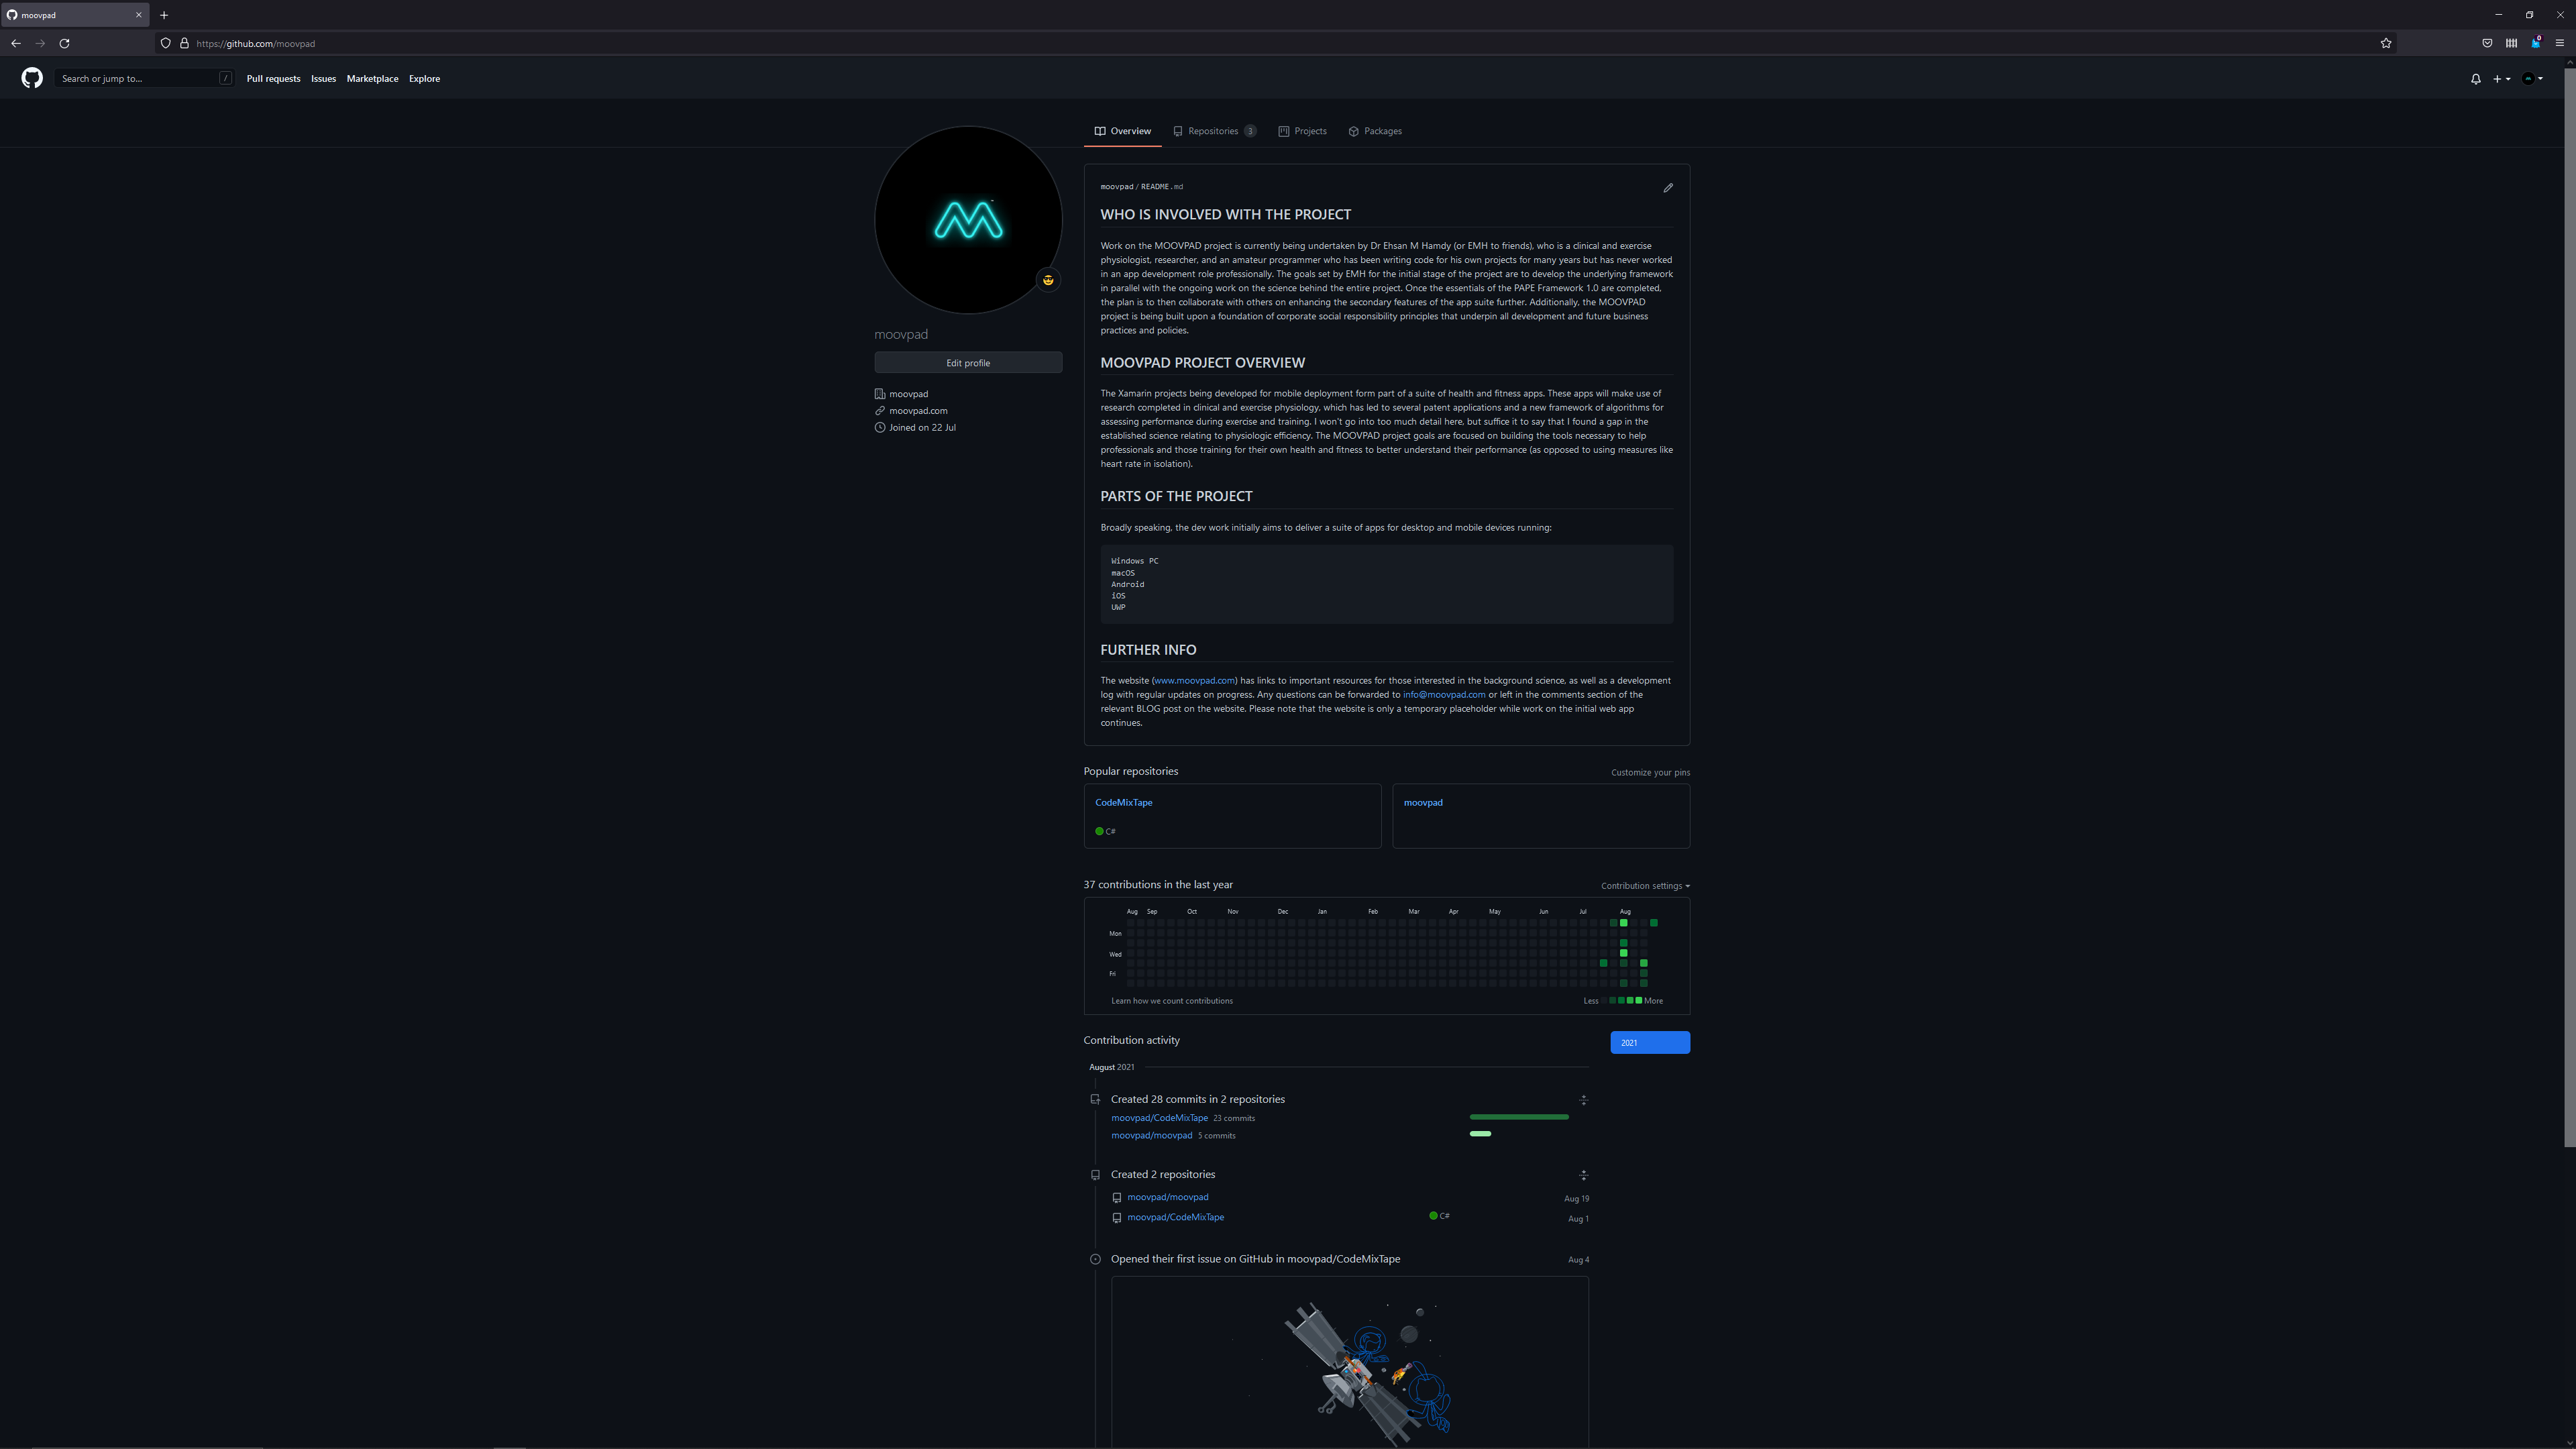Open the user avatar account menu
This screenshot has width=2576, height=1449.
pyautogui.click(x=2532, y=79)
